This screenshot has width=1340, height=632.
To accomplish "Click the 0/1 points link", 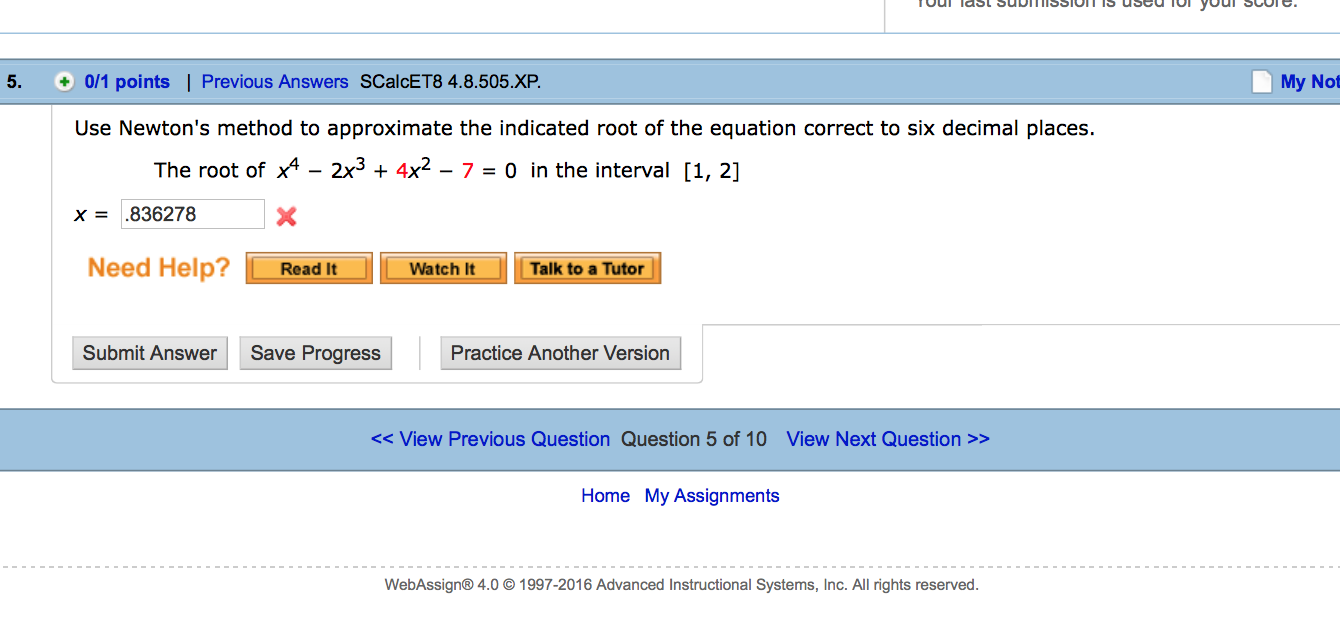I will click(x=127, y=82).
